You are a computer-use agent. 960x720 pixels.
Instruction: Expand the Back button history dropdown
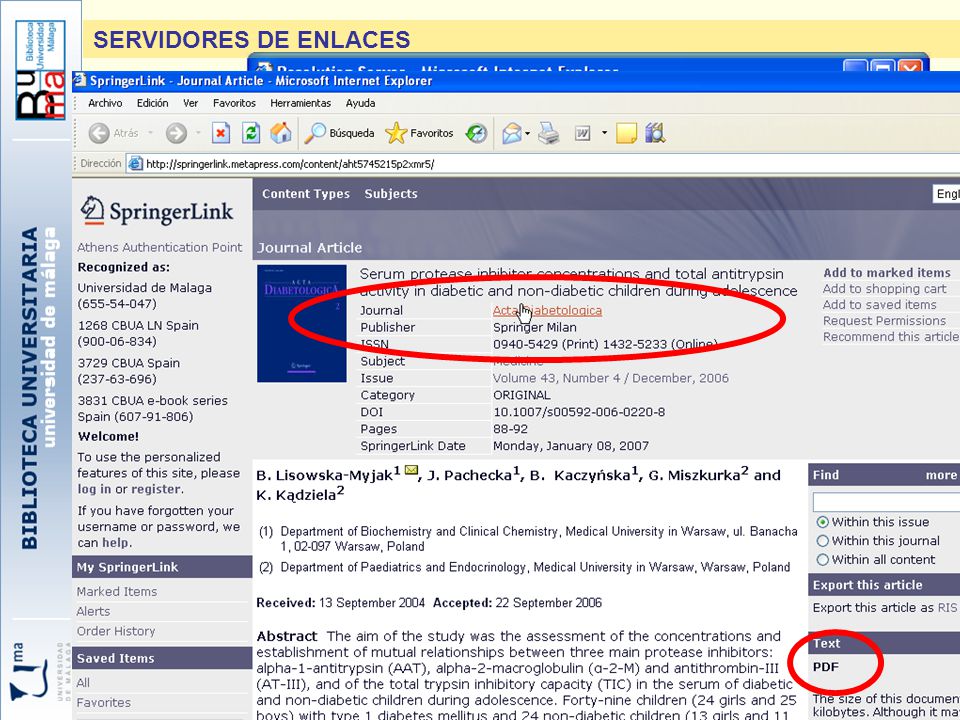tap(151, 133)
